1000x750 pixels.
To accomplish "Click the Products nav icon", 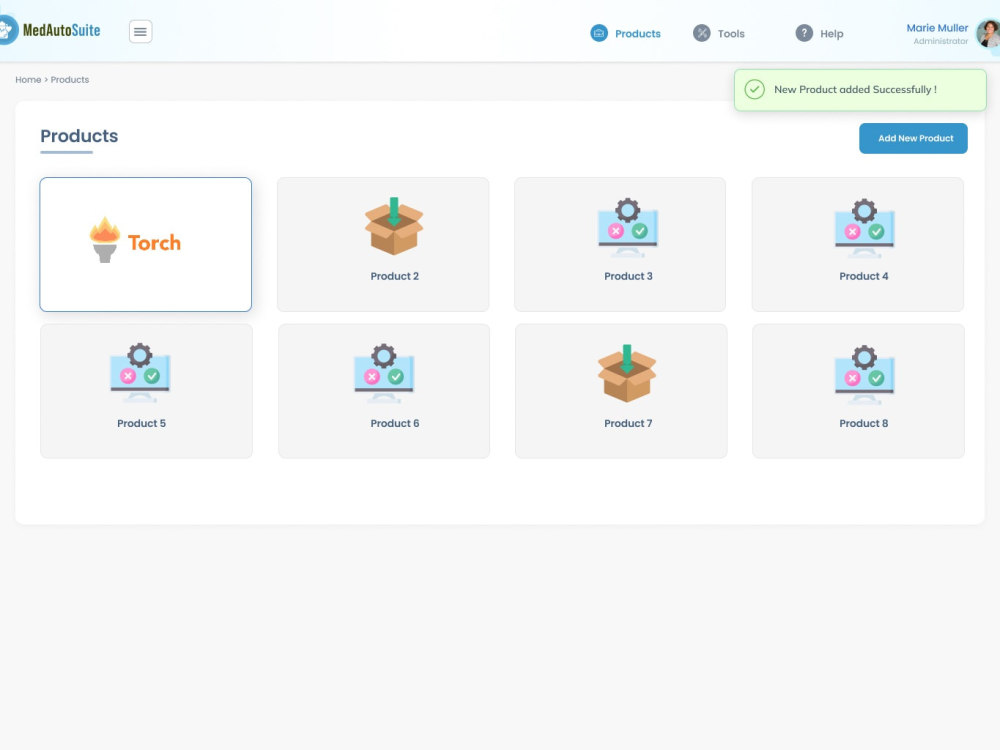I will coord(599,33).
